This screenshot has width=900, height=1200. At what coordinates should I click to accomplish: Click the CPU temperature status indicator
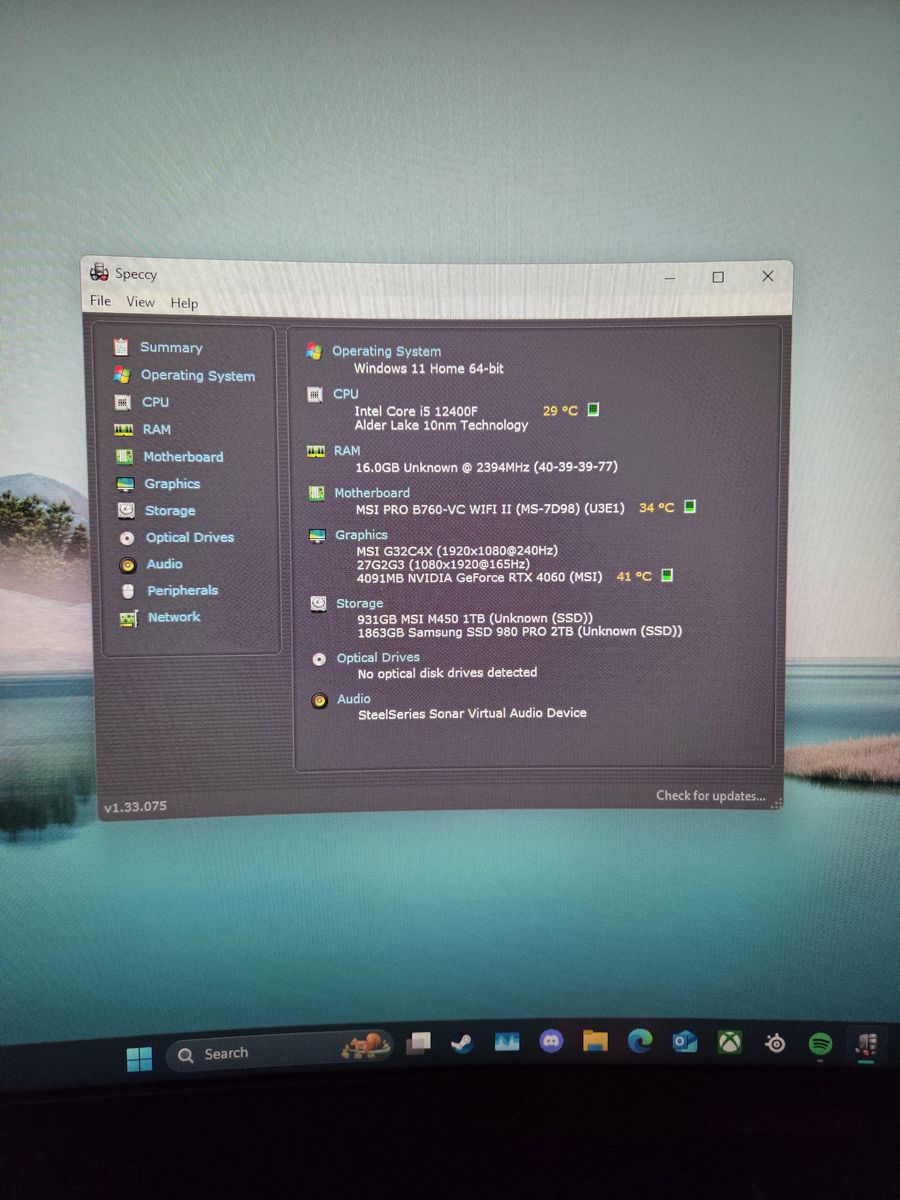[593, 410]
